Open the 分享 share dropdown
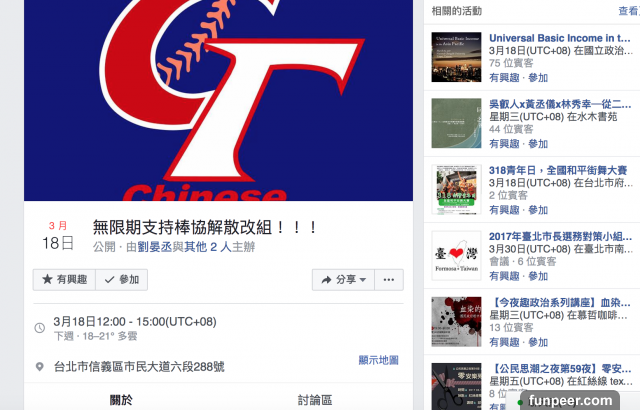 pyautogui.click(x=343, y=279)
